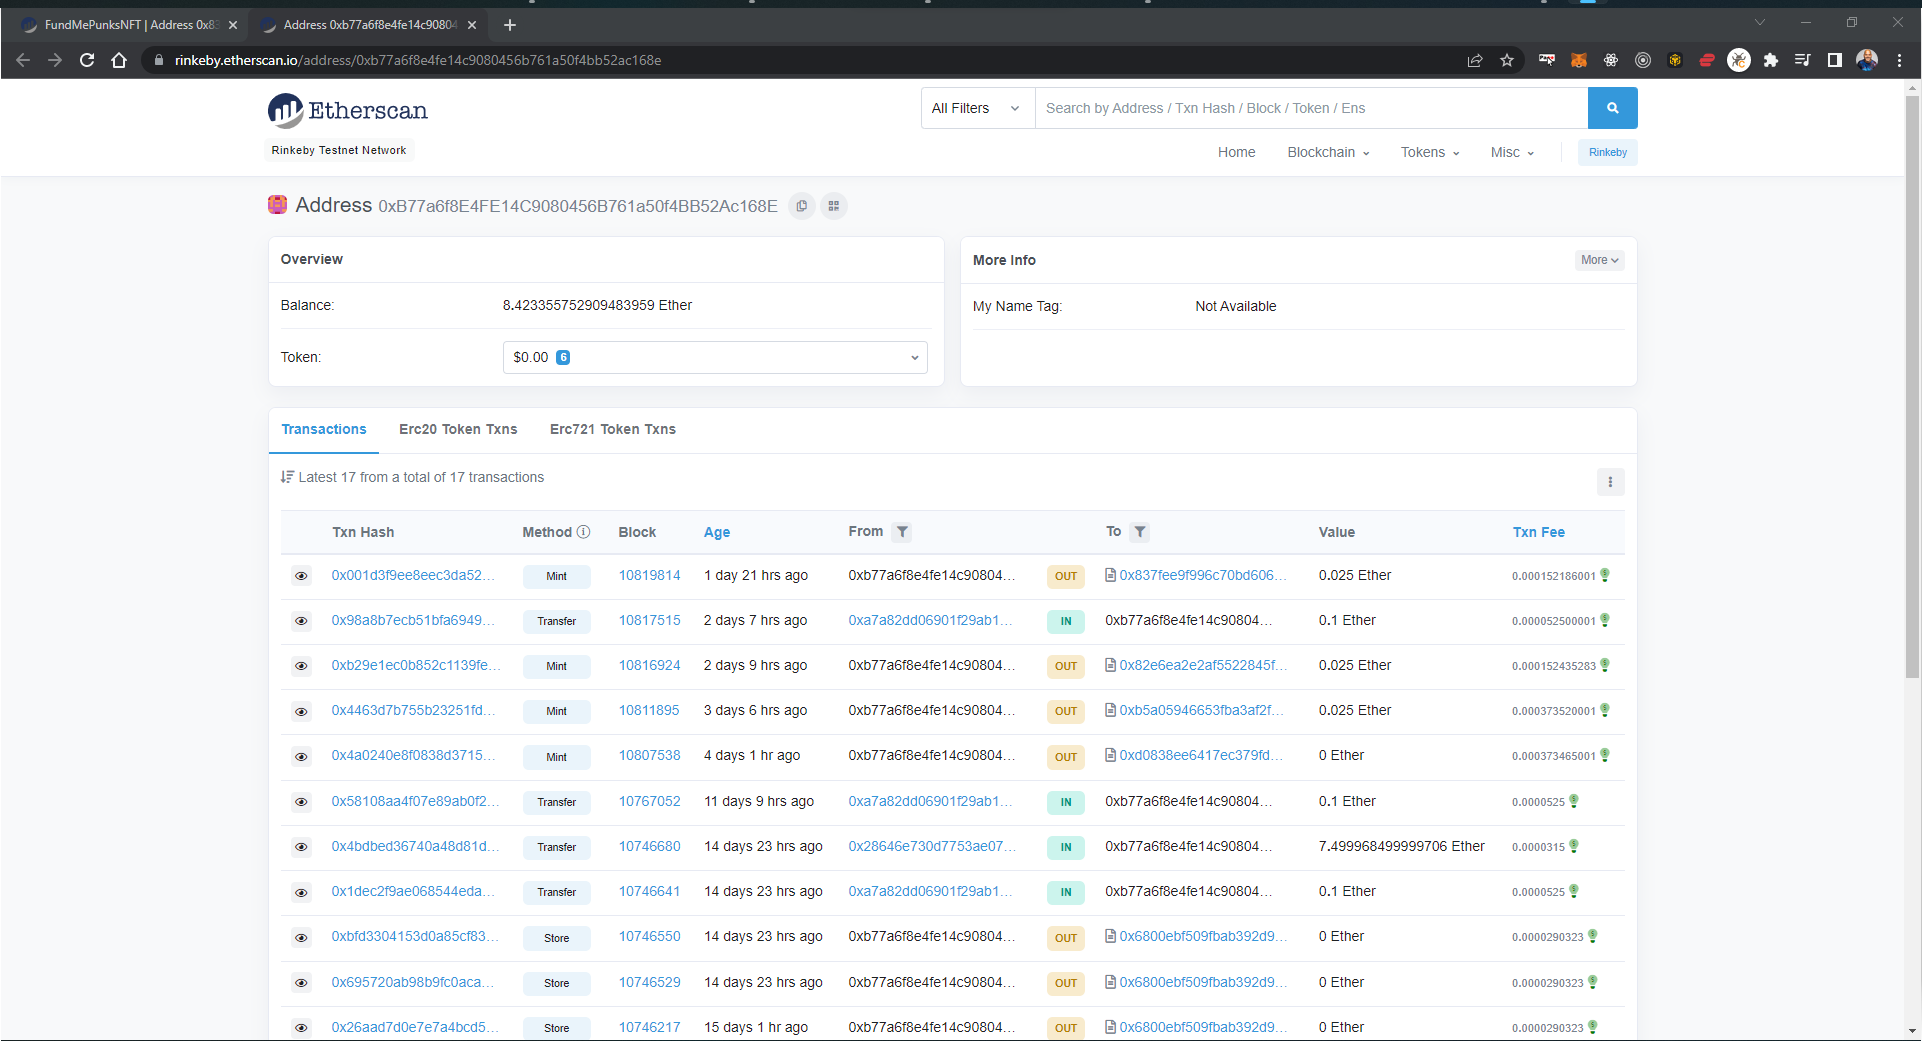Expand the More dropdown in More Info

(1600, 260)
